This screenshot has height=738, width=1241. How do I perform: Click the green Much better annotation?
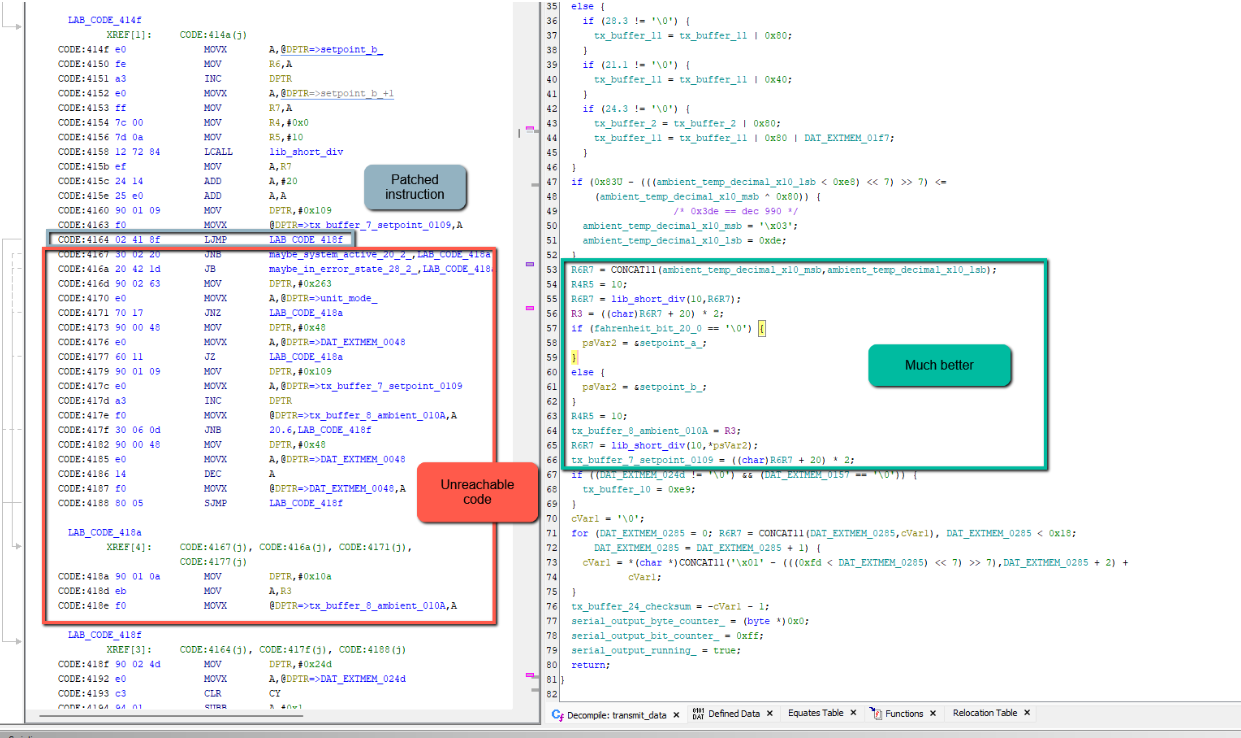pos(940,365)
